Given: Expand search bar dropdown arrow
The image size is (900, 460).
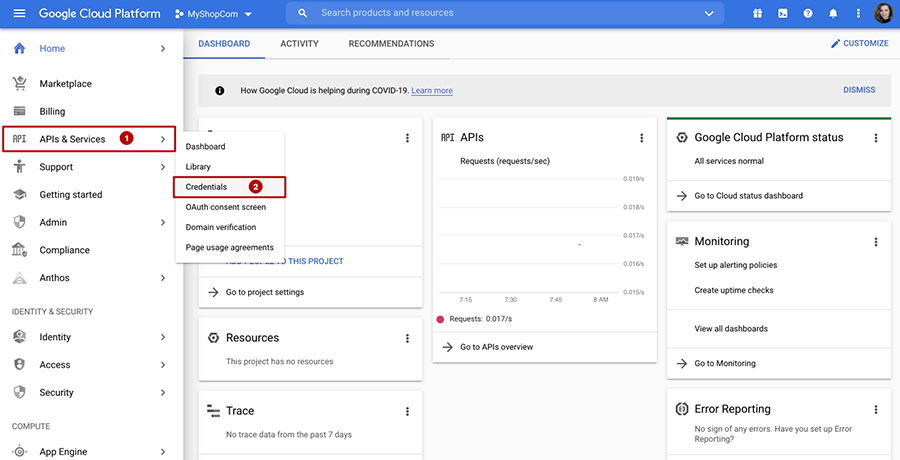Looking at the screenshot, I should (709, 13).
